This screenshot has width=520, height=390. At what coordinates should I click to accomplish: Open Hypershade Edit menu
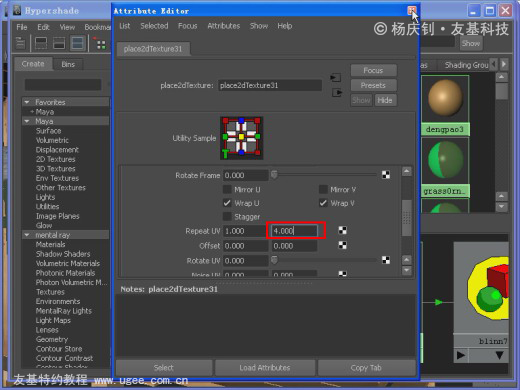[x=43, y=27]
